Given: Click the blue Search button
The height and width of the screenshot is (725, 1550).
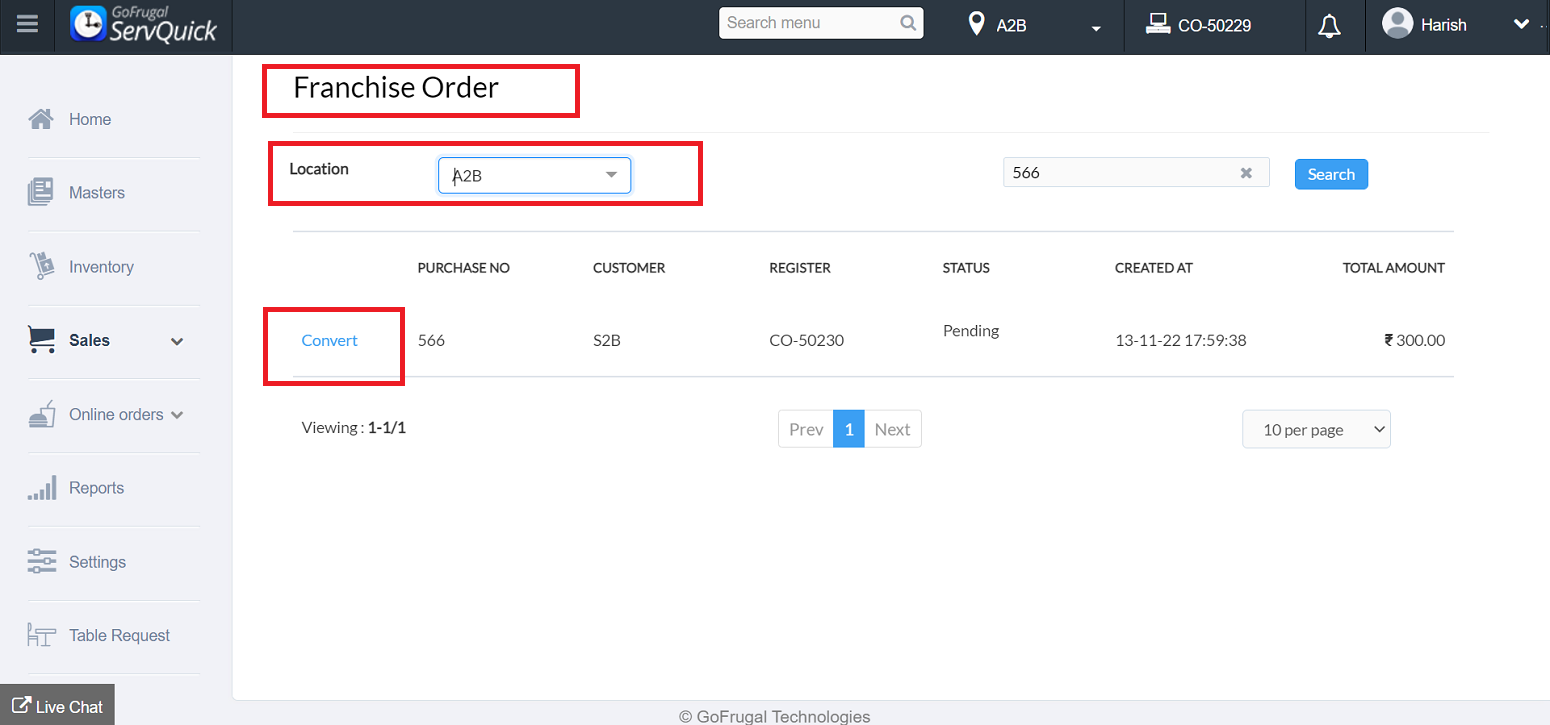Looking at the screenshot, I should (1331, 174).
